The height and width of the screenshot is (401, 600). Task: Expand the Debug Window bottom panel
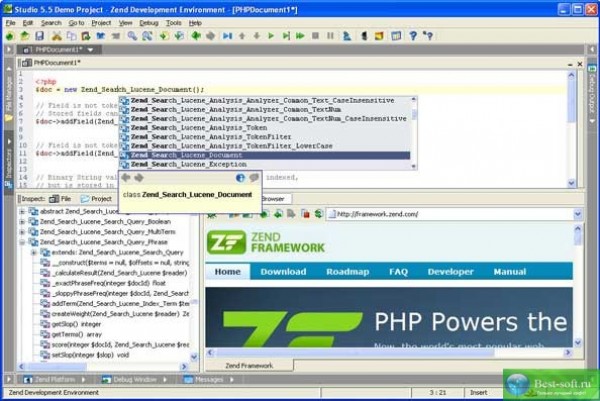165,380
